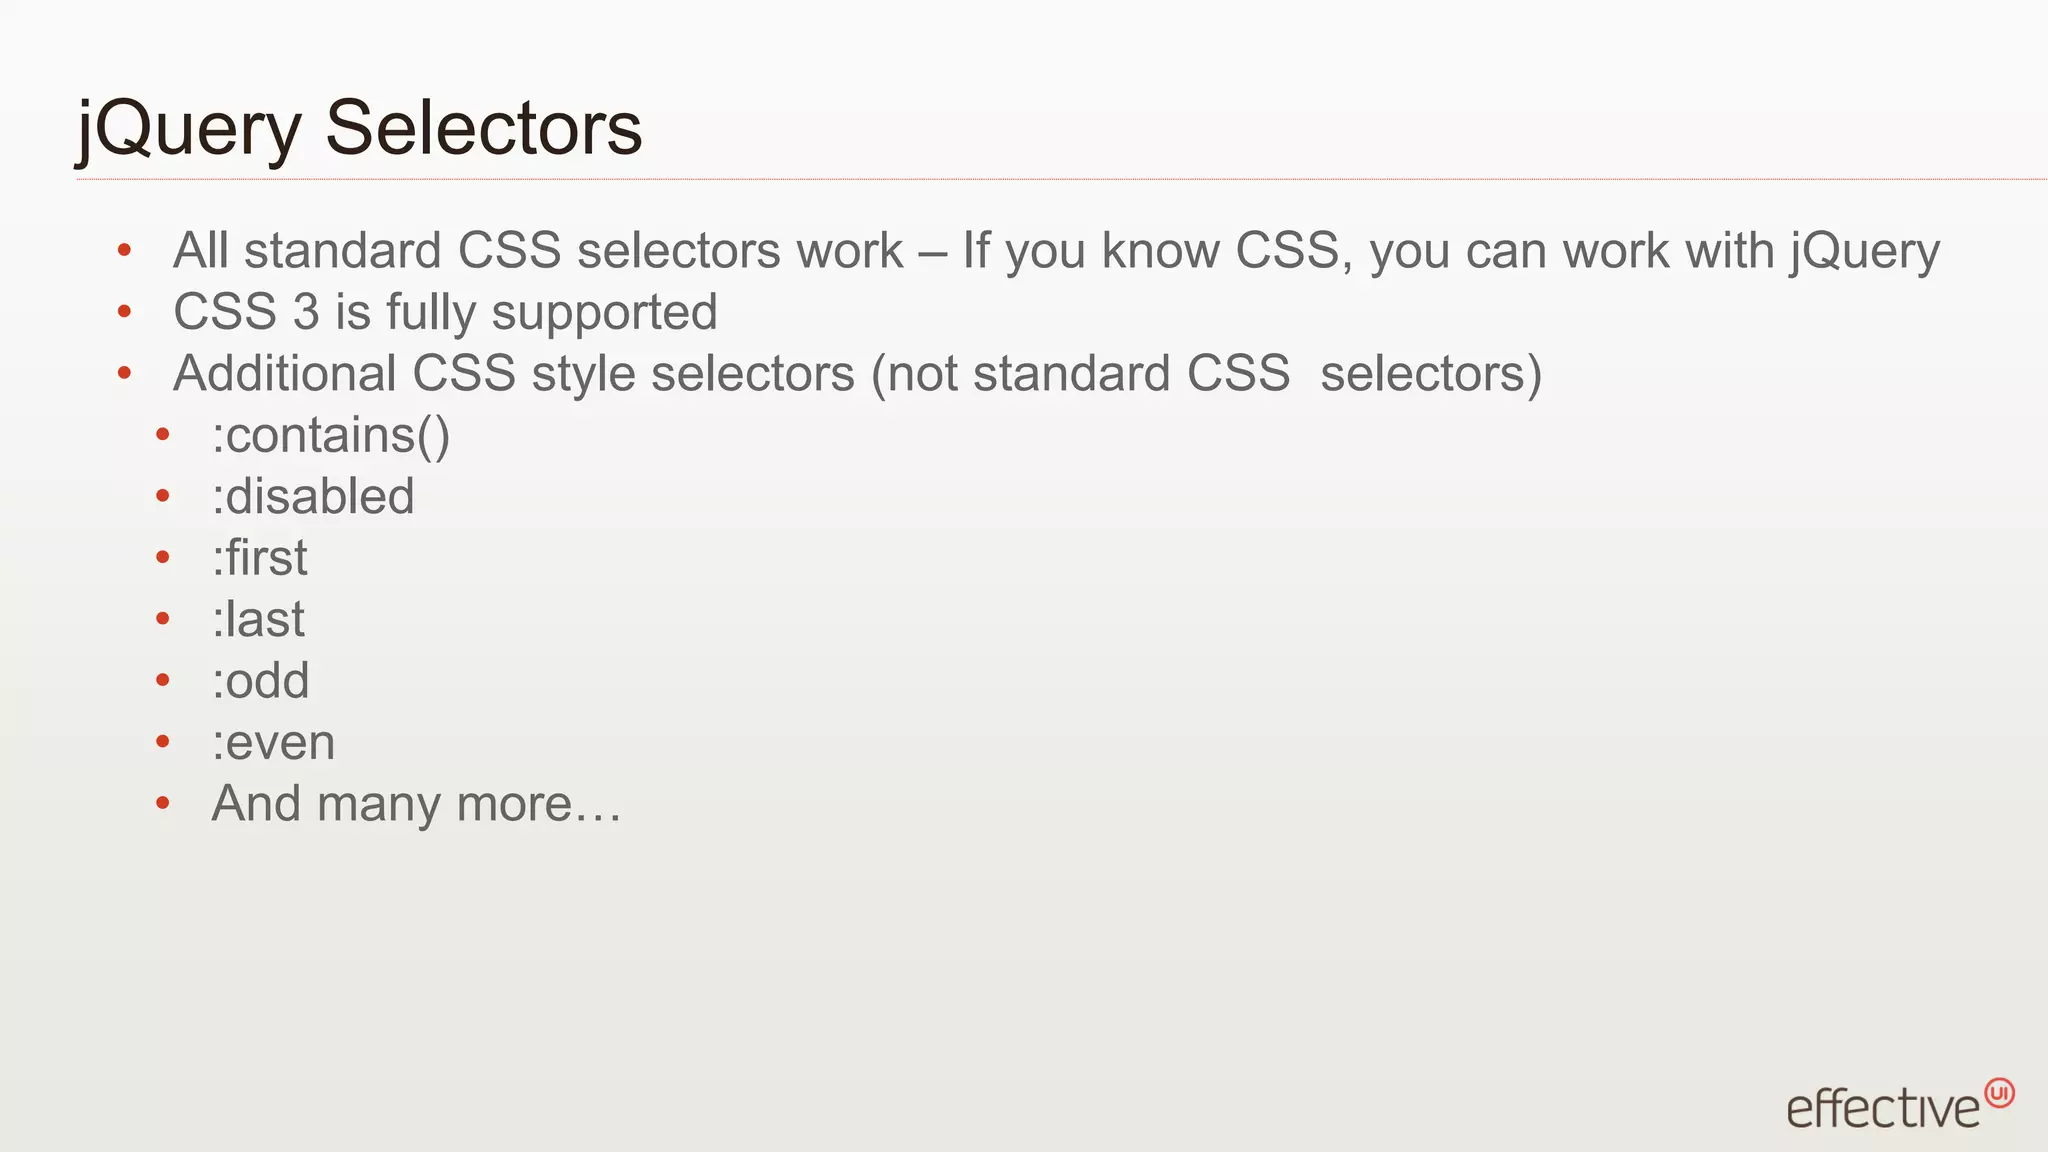Click the jQuery Selectors slide title
This screenshot has width=2048, height=1152.
click(x=360, y=129)
